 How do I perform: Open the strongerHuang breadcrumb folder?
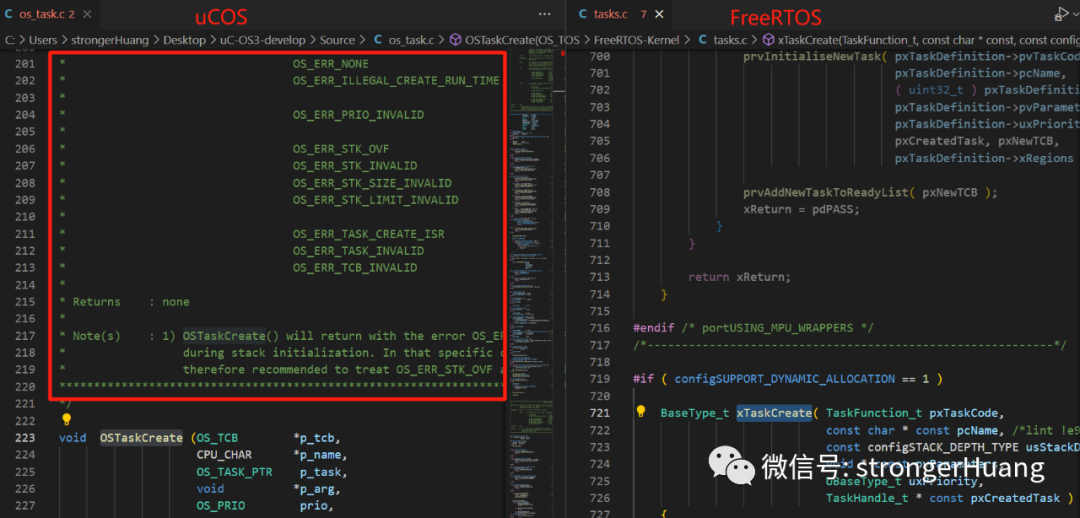tap(109, 40)
